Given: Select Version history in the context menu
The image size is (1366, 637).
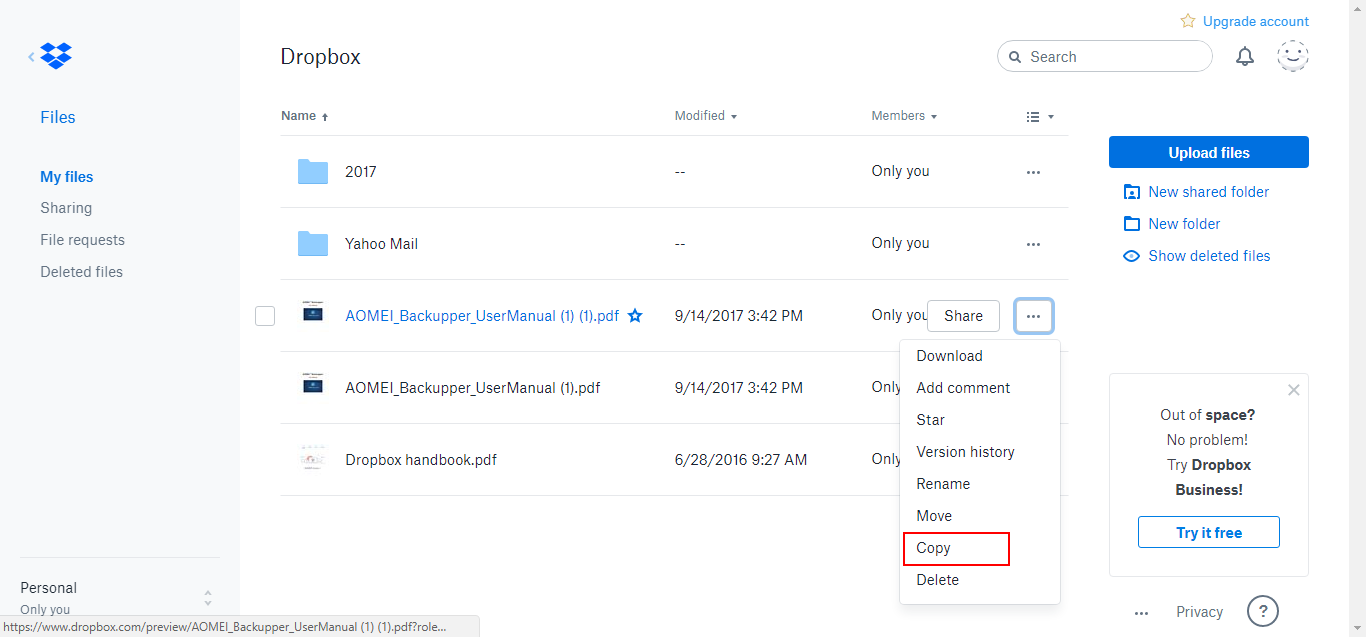Looking at the screenshot, I should pyautogui.click(x=965, y=452).
